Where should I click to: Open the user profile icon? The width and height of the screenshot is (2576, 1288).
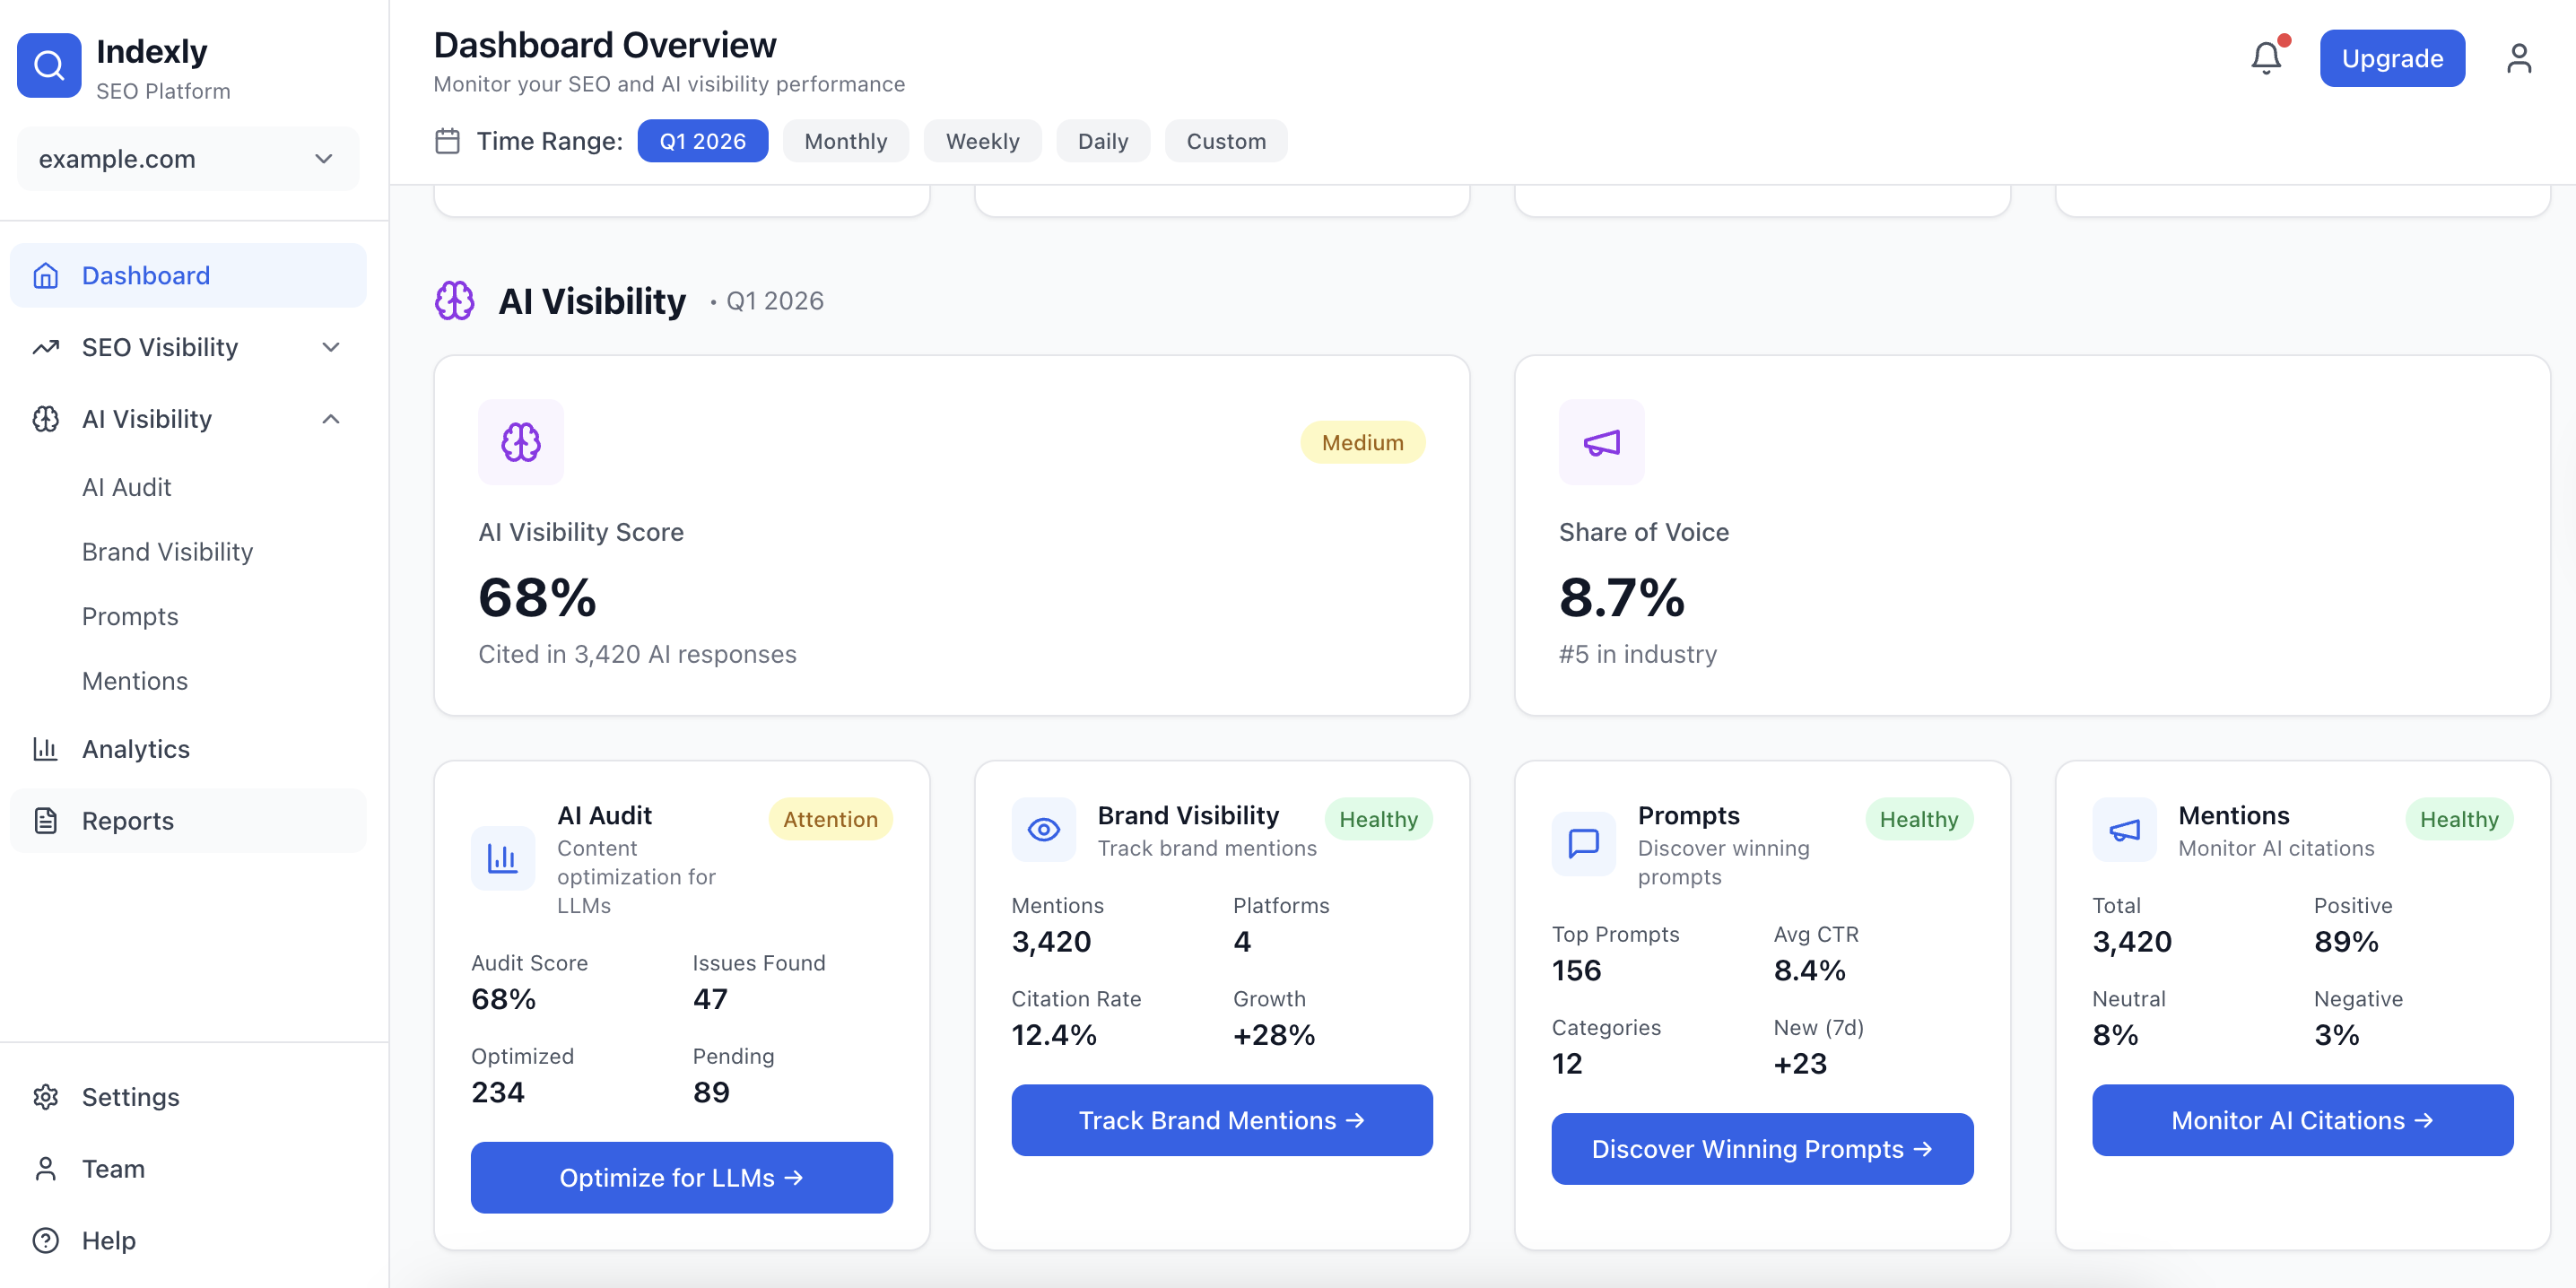(2518, 58)
